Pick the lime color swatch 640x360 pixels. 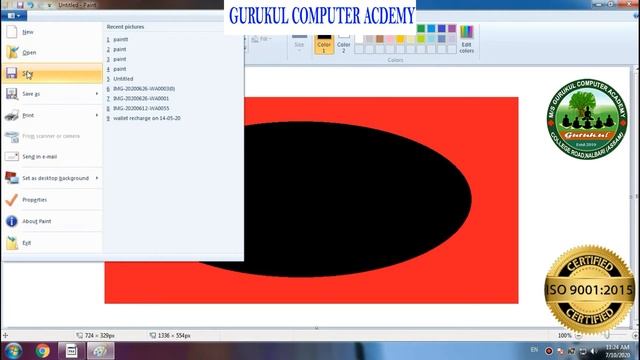[421, 39]
